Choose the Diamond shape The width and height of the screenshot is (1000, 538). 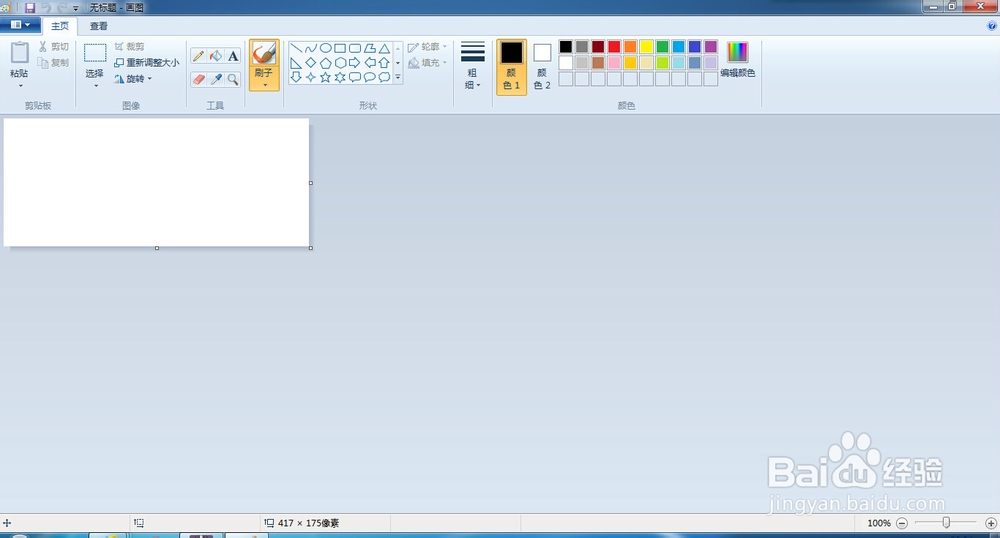[311, 63]
